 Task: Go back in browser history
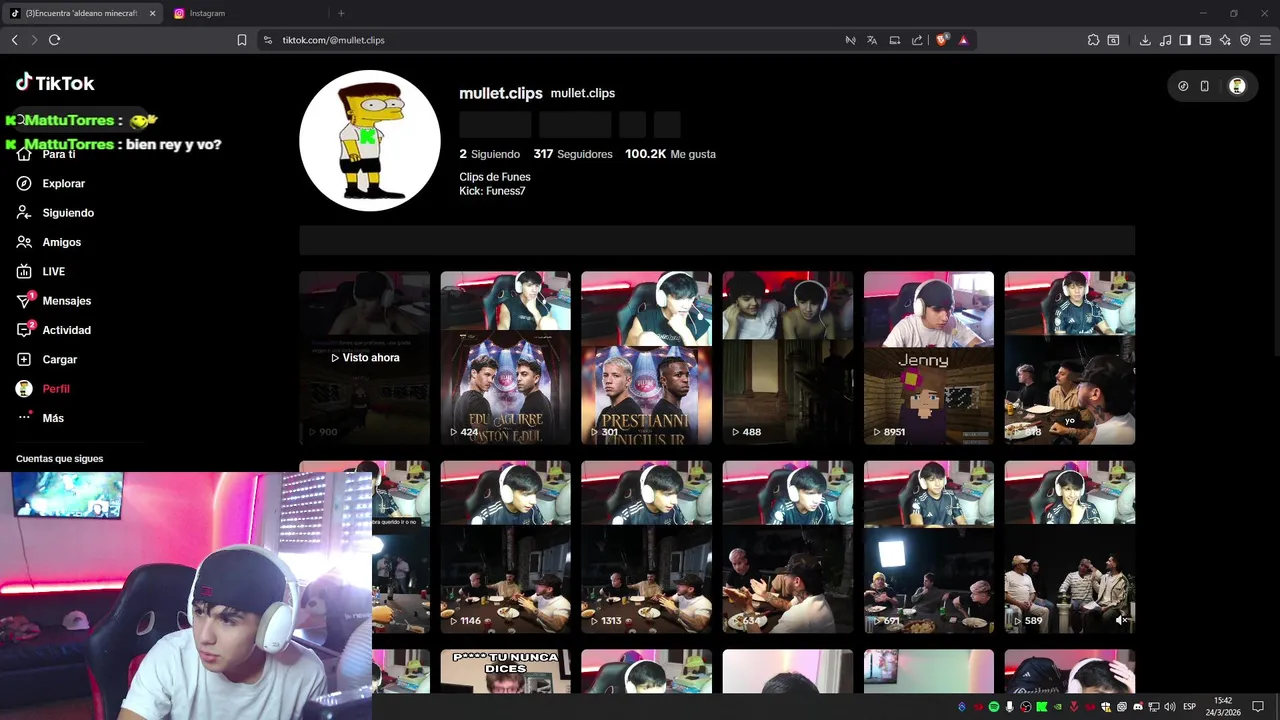point(14,40)
